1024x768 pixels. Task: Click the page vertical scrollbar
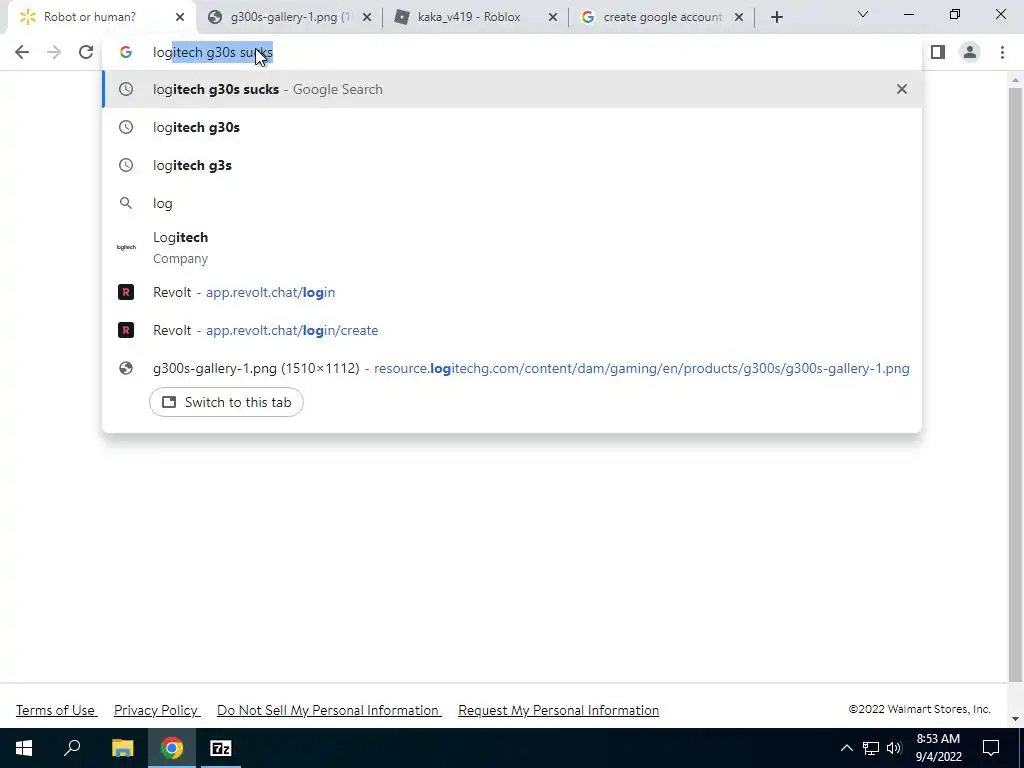1015,385
